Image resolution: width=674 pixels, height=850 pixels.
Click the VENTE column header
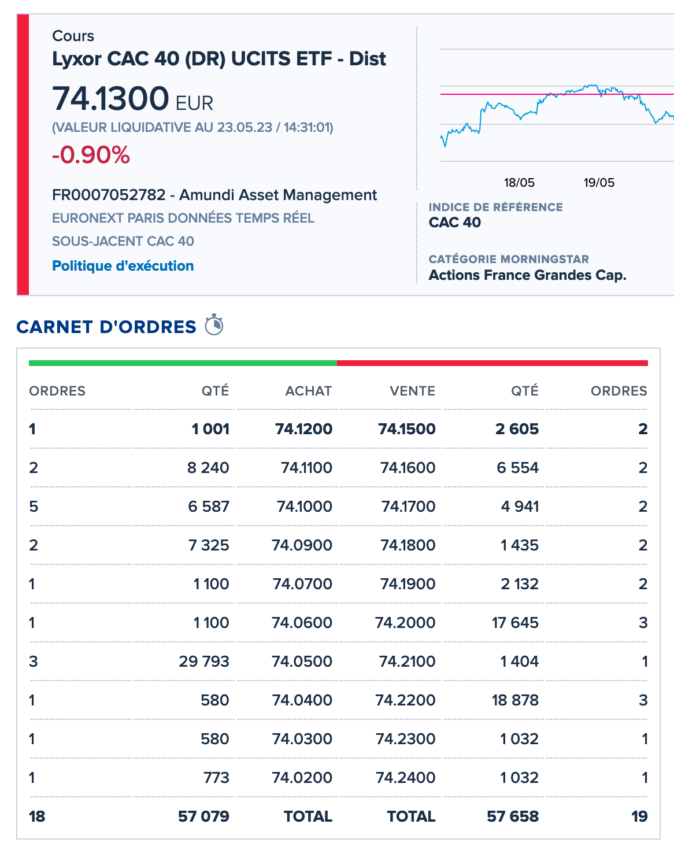click(x=411, y=391)
